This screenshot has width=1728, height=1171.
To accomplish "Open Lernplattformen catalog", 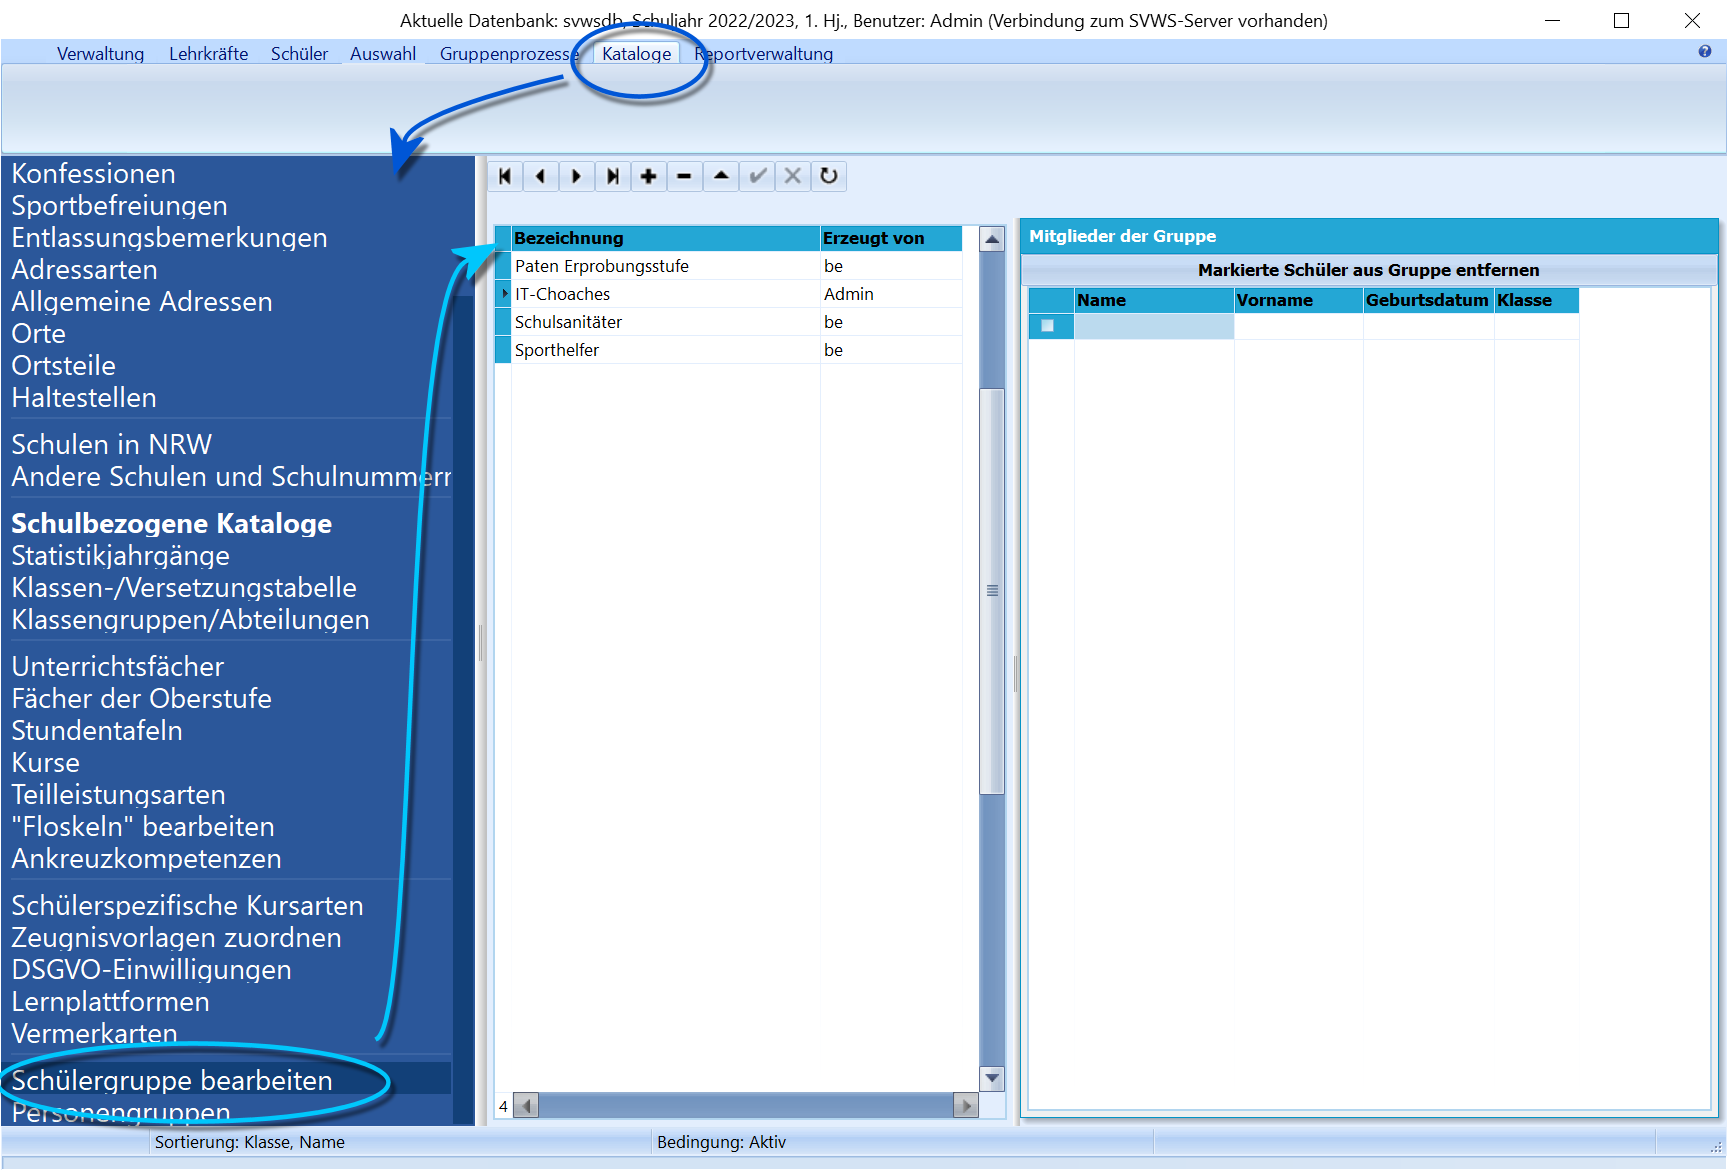I will pyautogui.click(x=110, y=1002).
